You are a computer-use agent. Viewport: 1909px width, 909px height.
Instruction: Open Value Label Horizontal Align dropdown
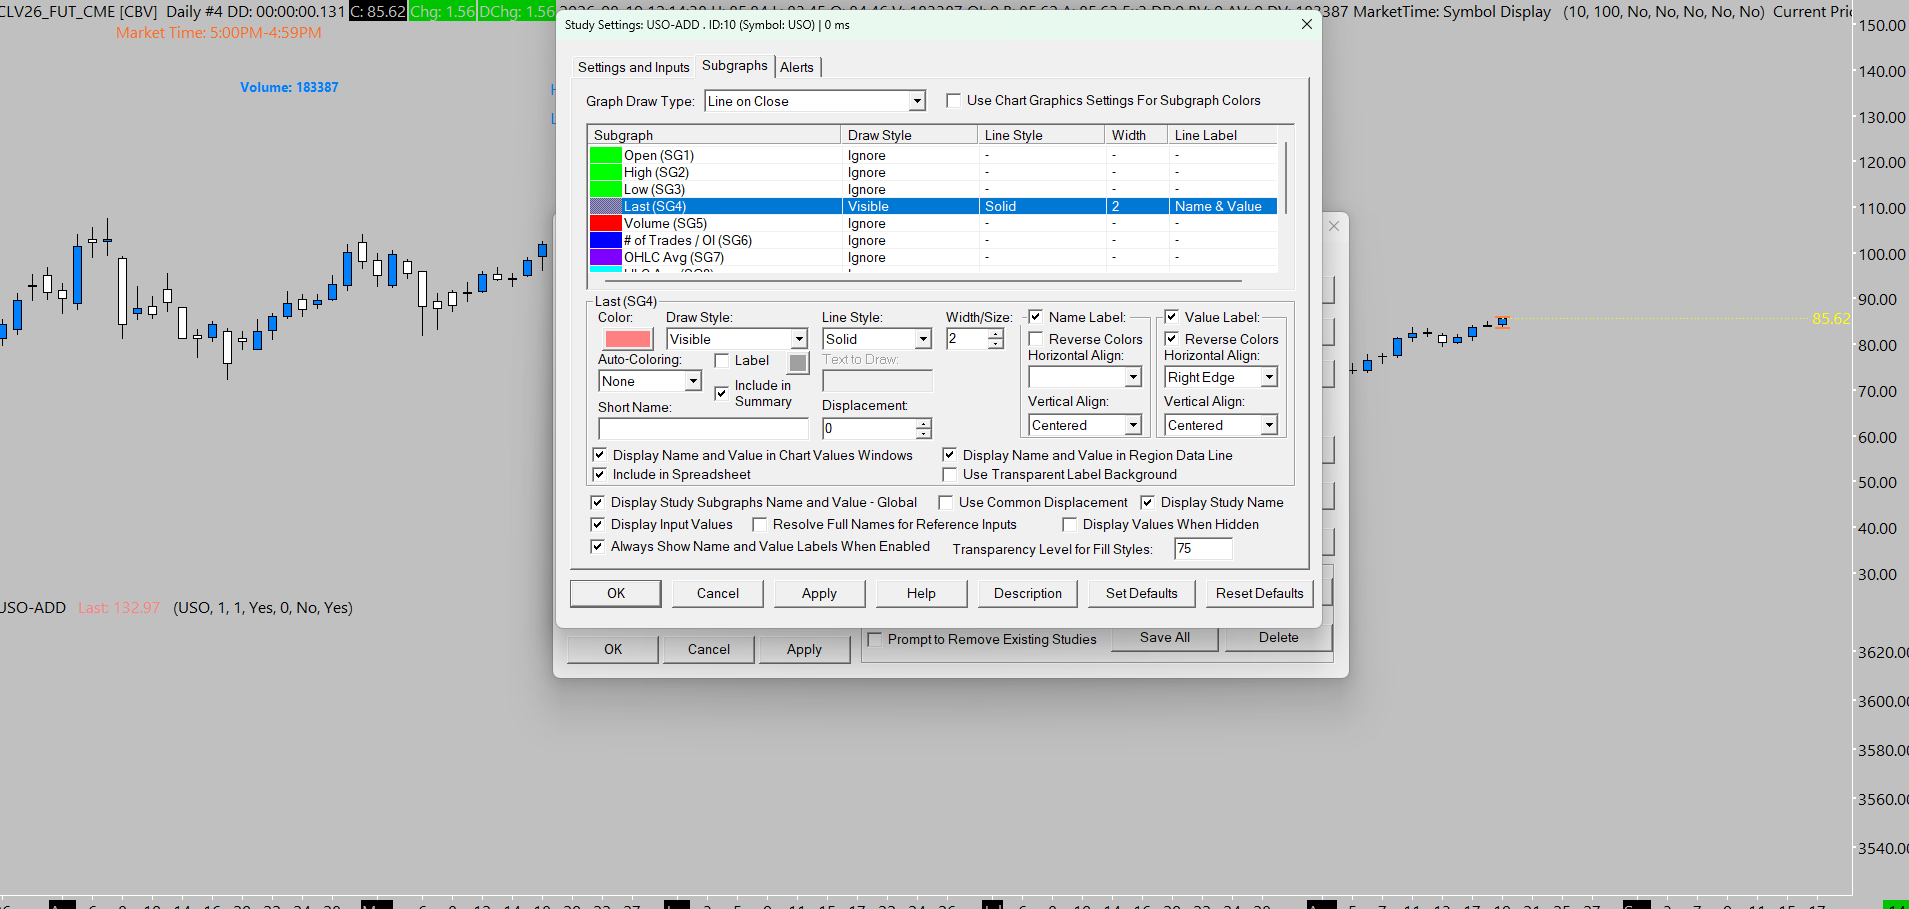(1269, 377)
